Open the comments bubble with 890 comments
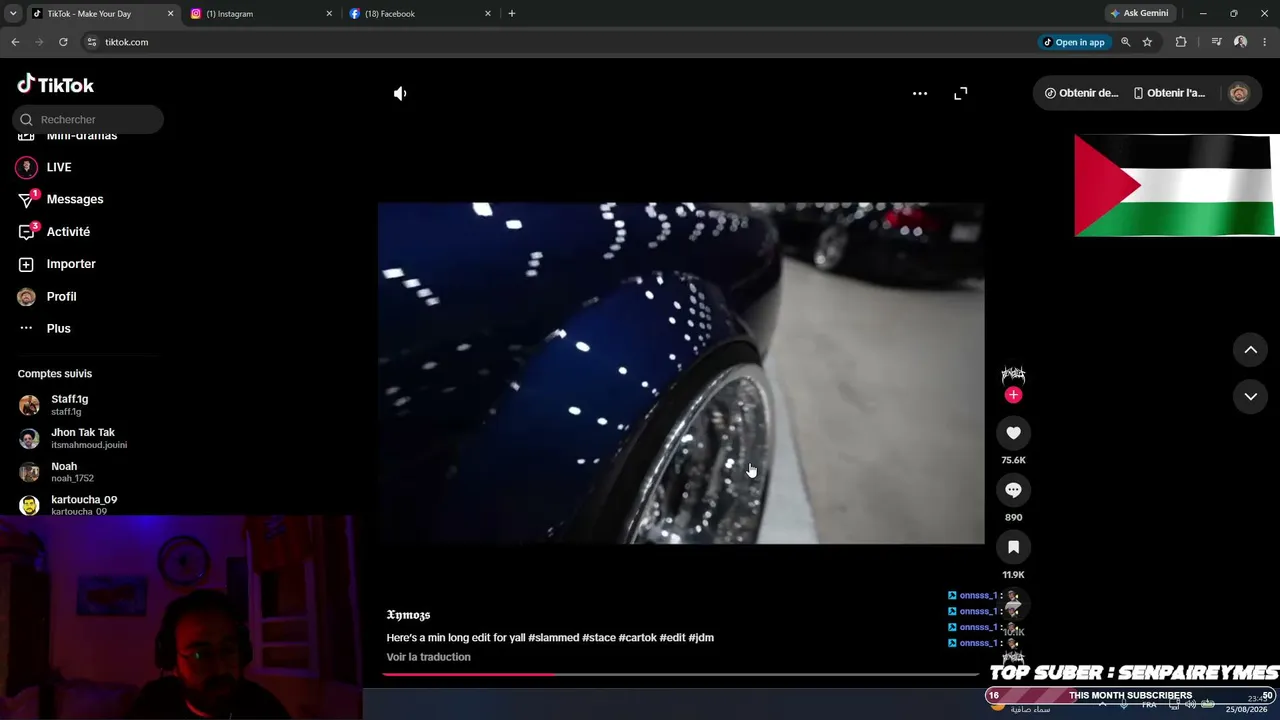 tap(1013, 490)
